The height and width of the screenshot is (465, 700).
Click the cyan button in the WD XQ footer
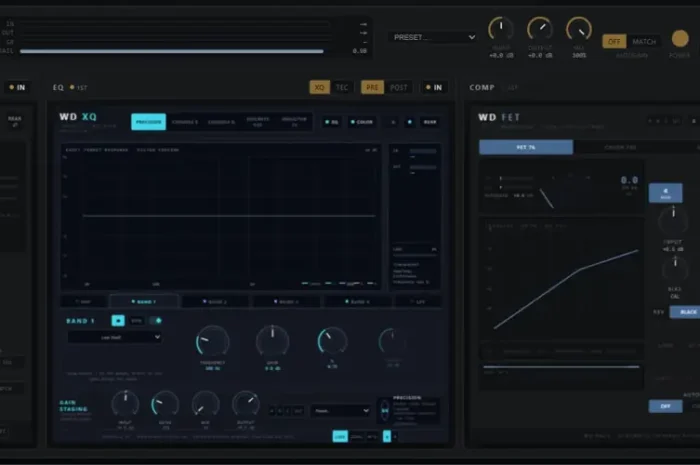(x=340, y=436)
